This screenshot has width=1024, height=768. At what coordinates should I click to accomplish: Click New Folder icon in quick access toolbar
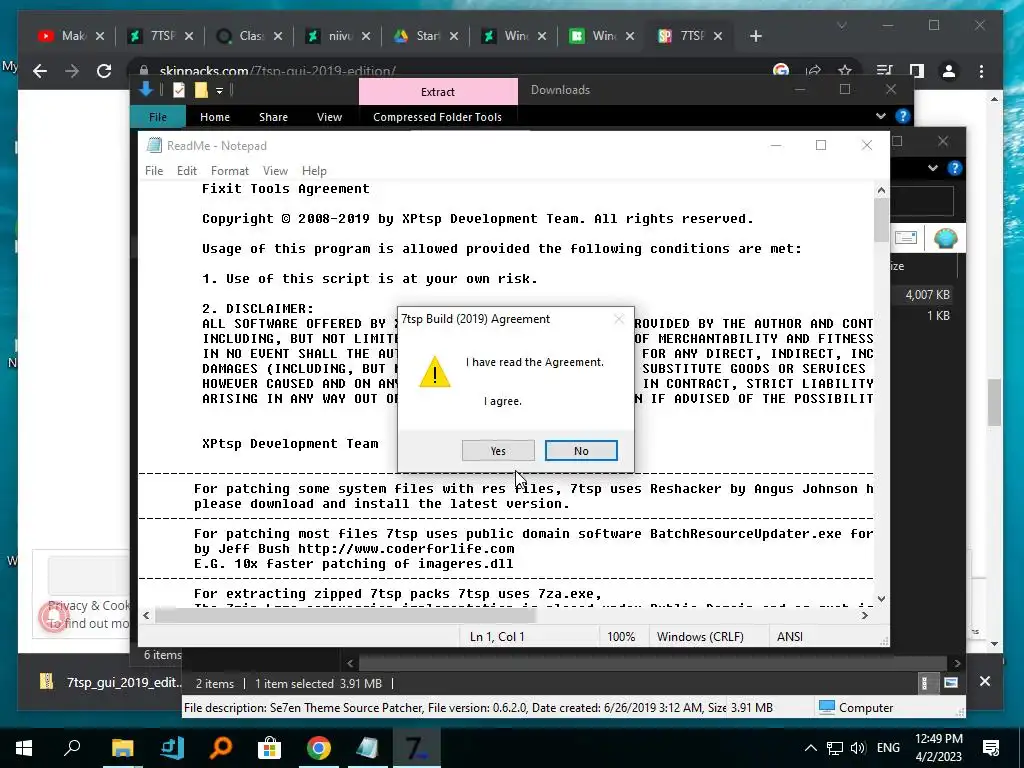click(x=201, y=90)
